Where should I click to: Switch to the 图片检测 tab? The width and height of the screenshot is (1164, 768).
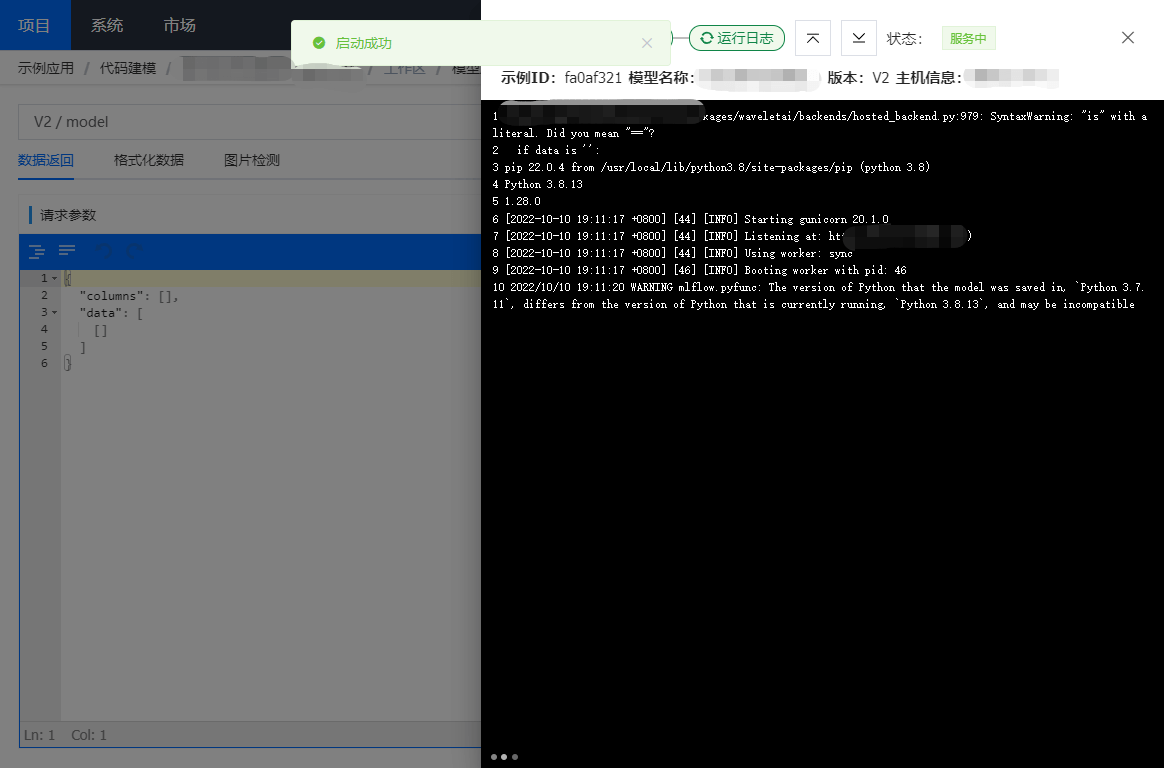252,160
